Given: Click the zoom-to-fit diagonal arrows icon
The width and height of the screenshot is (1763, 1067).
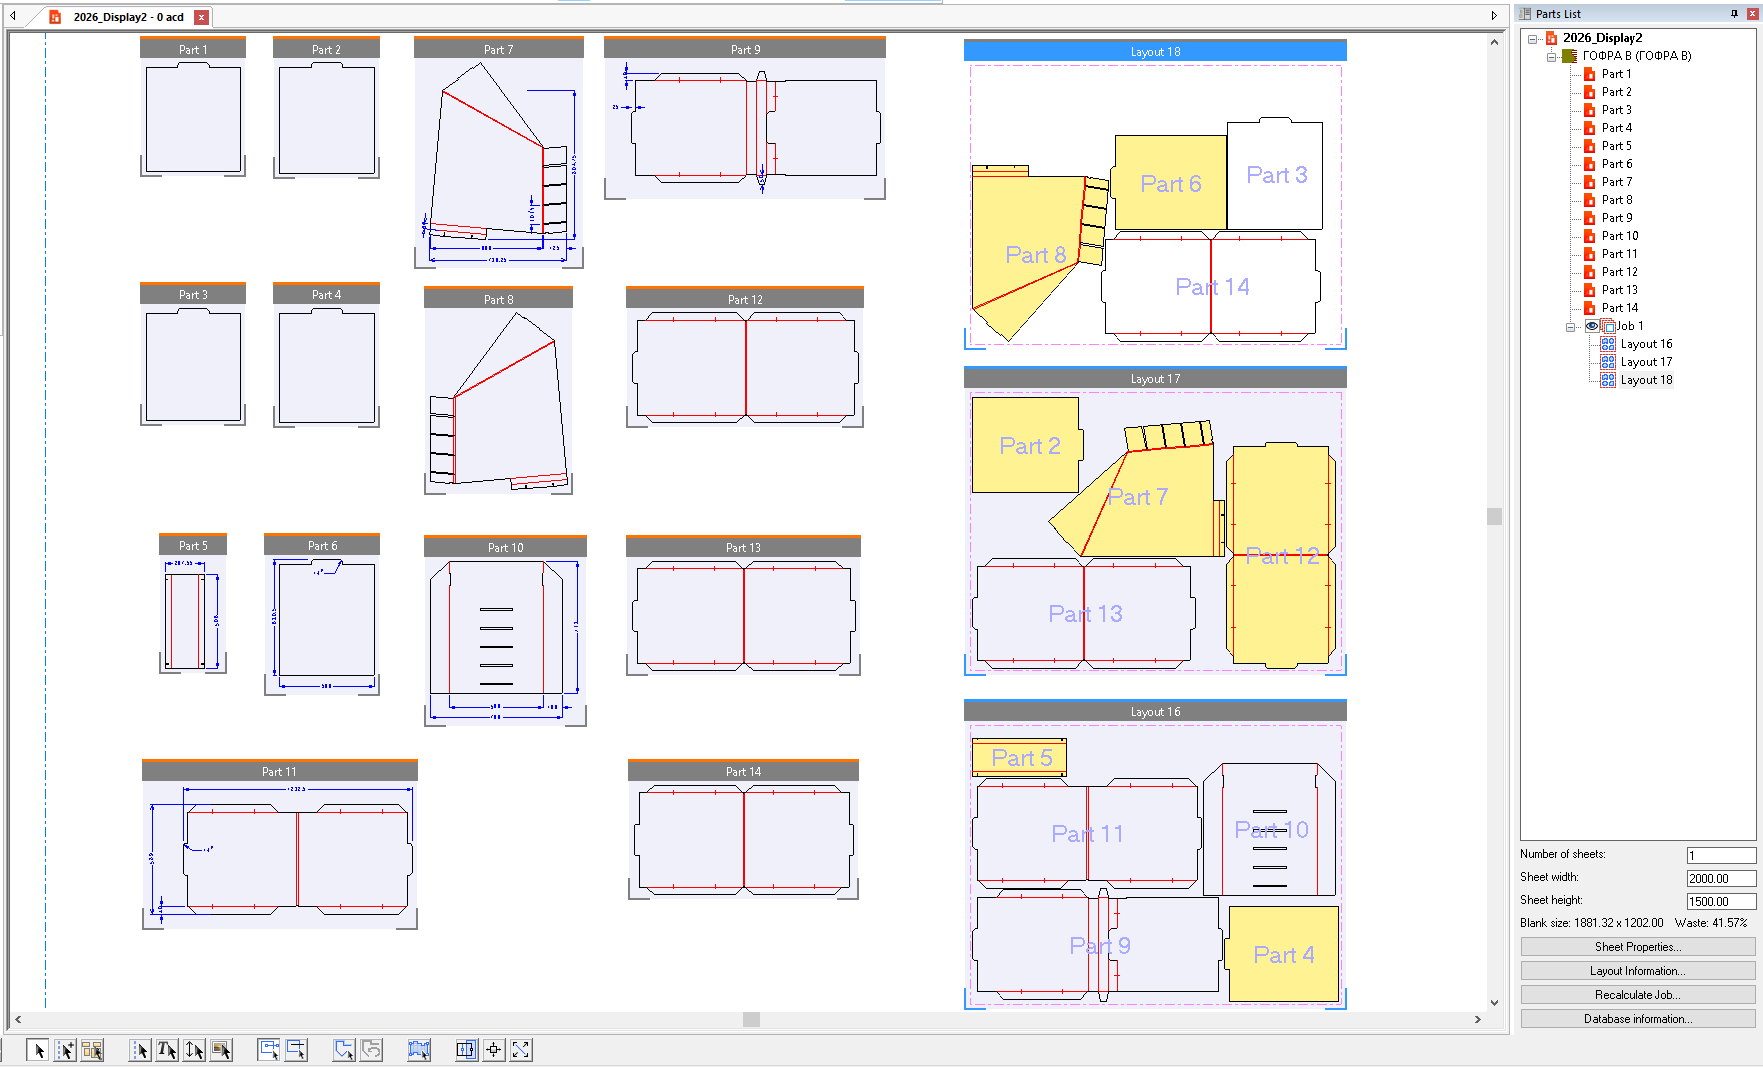Looking at the screenshot, I should tap(521, 1050).
